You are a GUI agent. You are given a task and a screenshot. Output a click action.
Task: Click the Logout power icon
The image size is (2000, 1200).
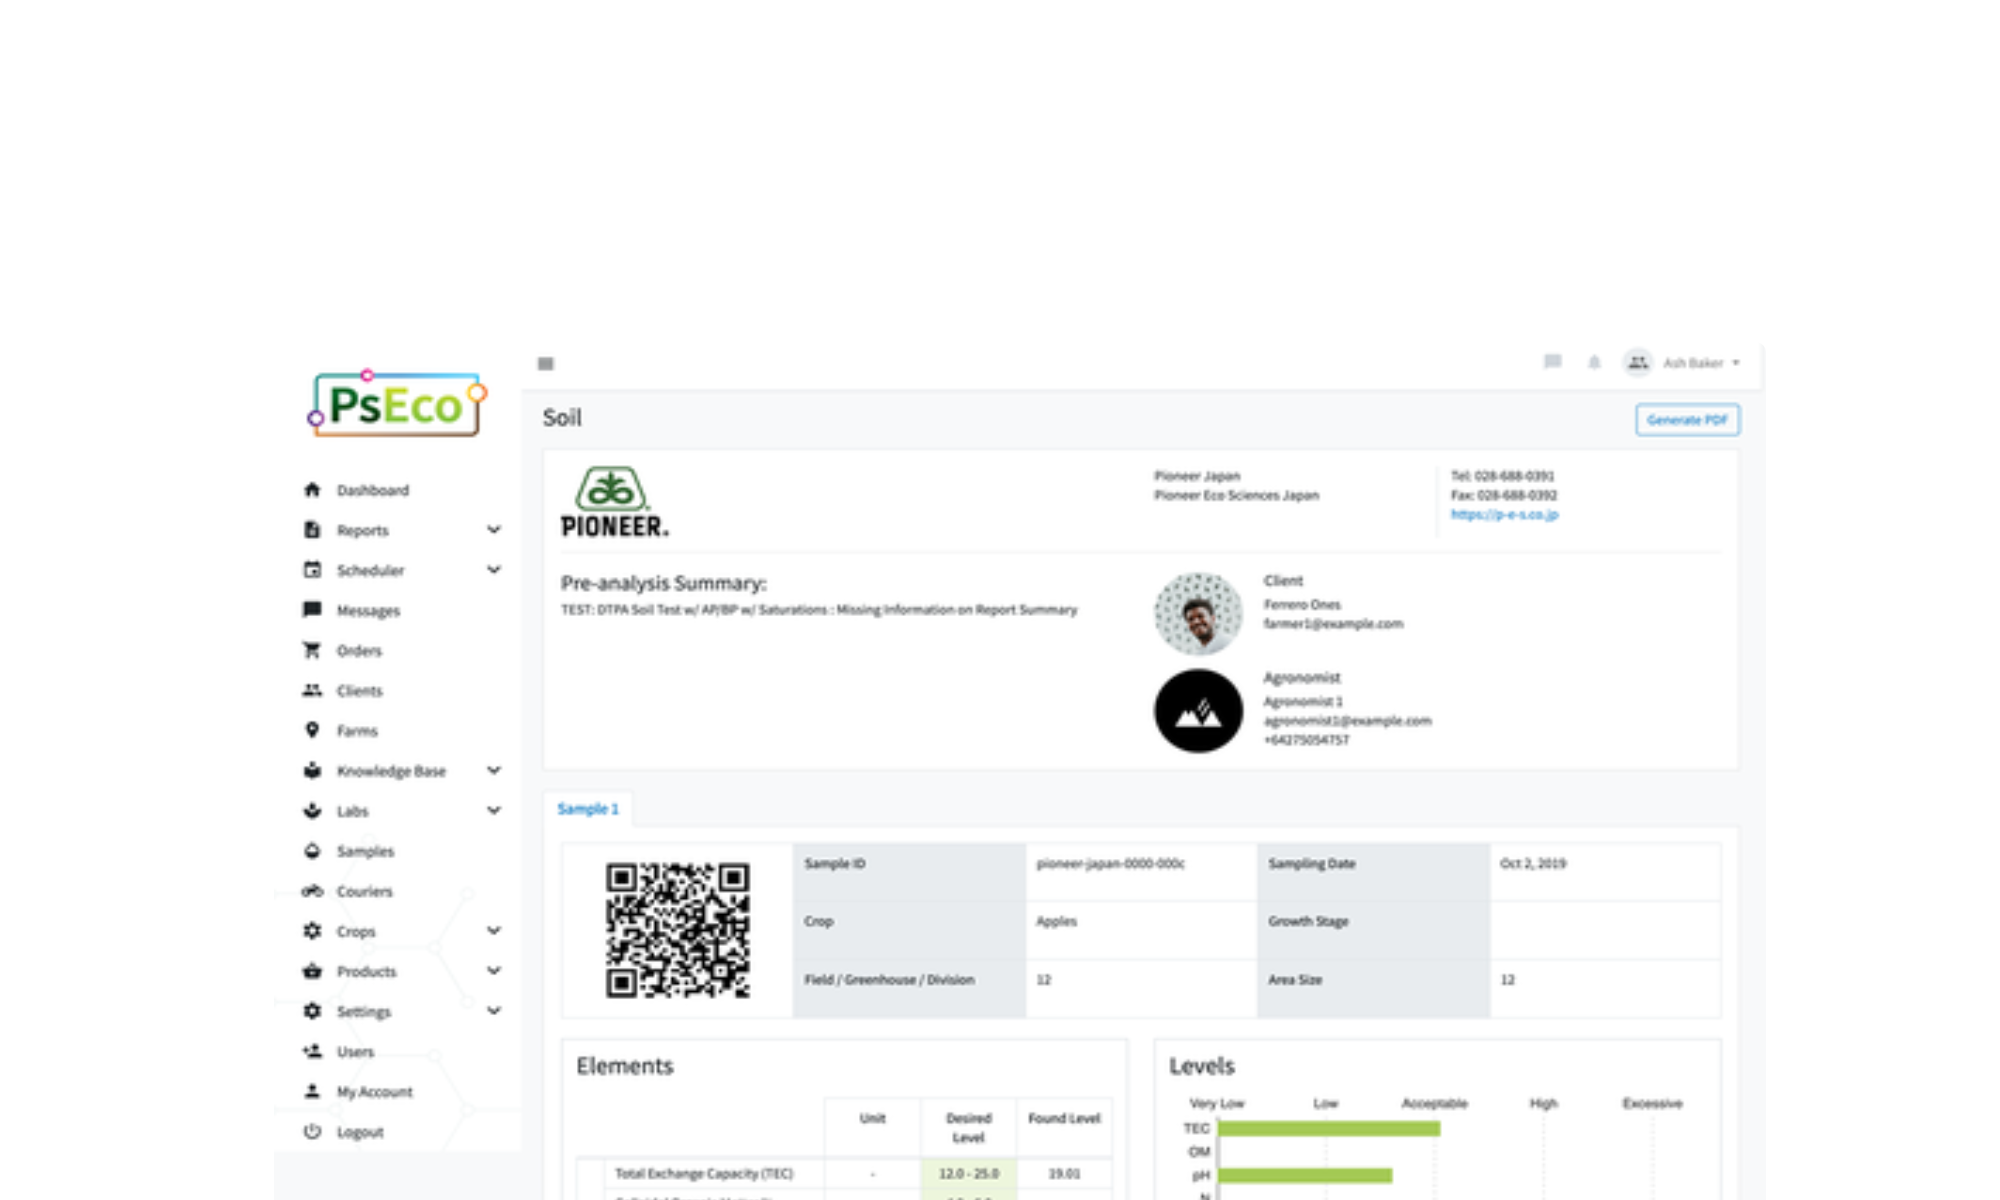[312, 1132]
